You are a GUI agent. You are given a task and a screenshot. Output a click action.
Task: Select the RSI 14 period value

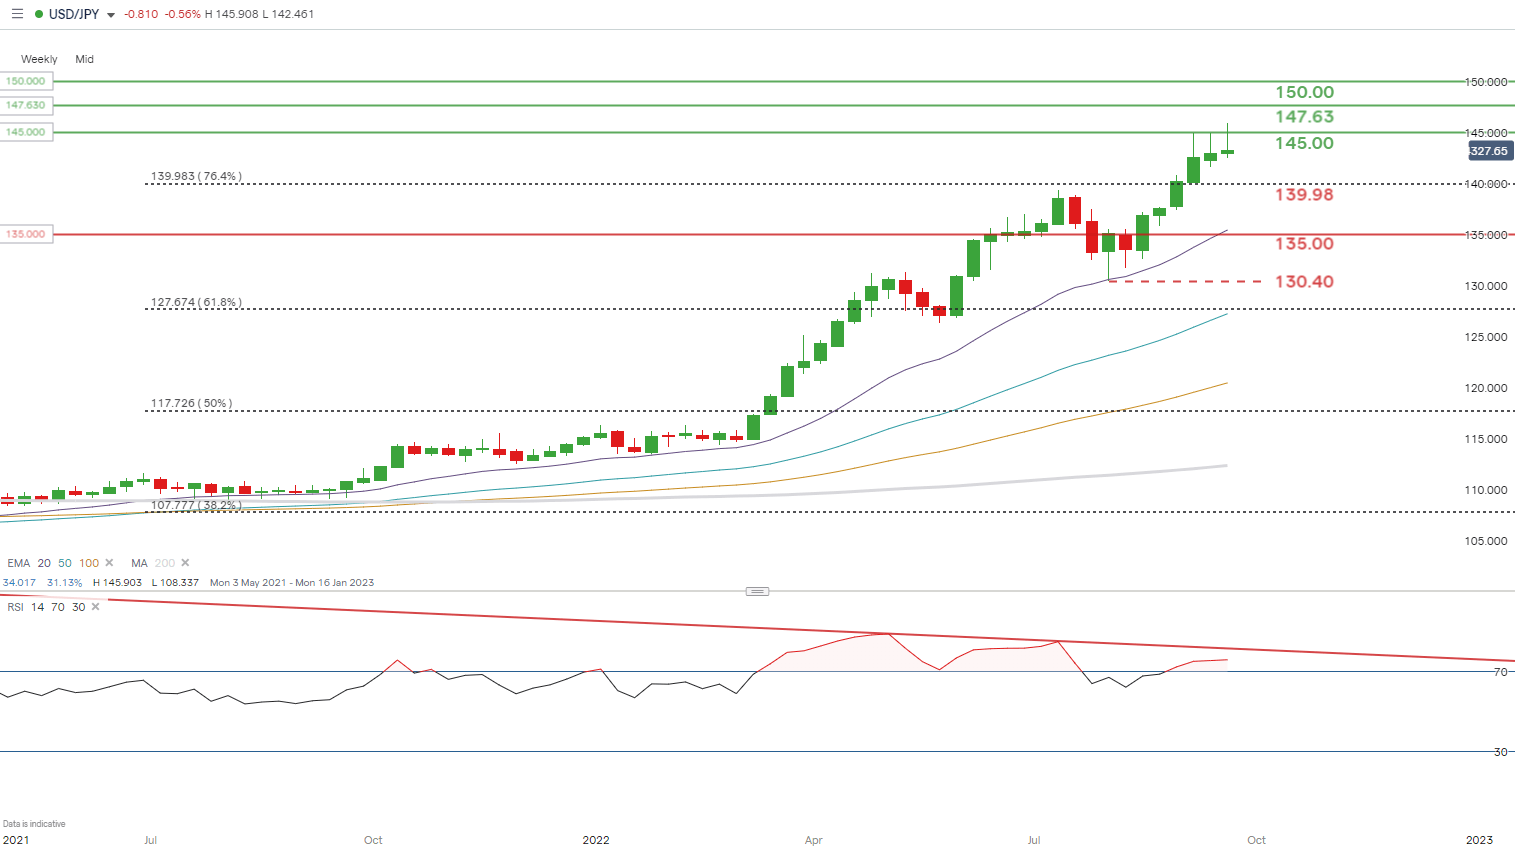click(x=38, y=607)
